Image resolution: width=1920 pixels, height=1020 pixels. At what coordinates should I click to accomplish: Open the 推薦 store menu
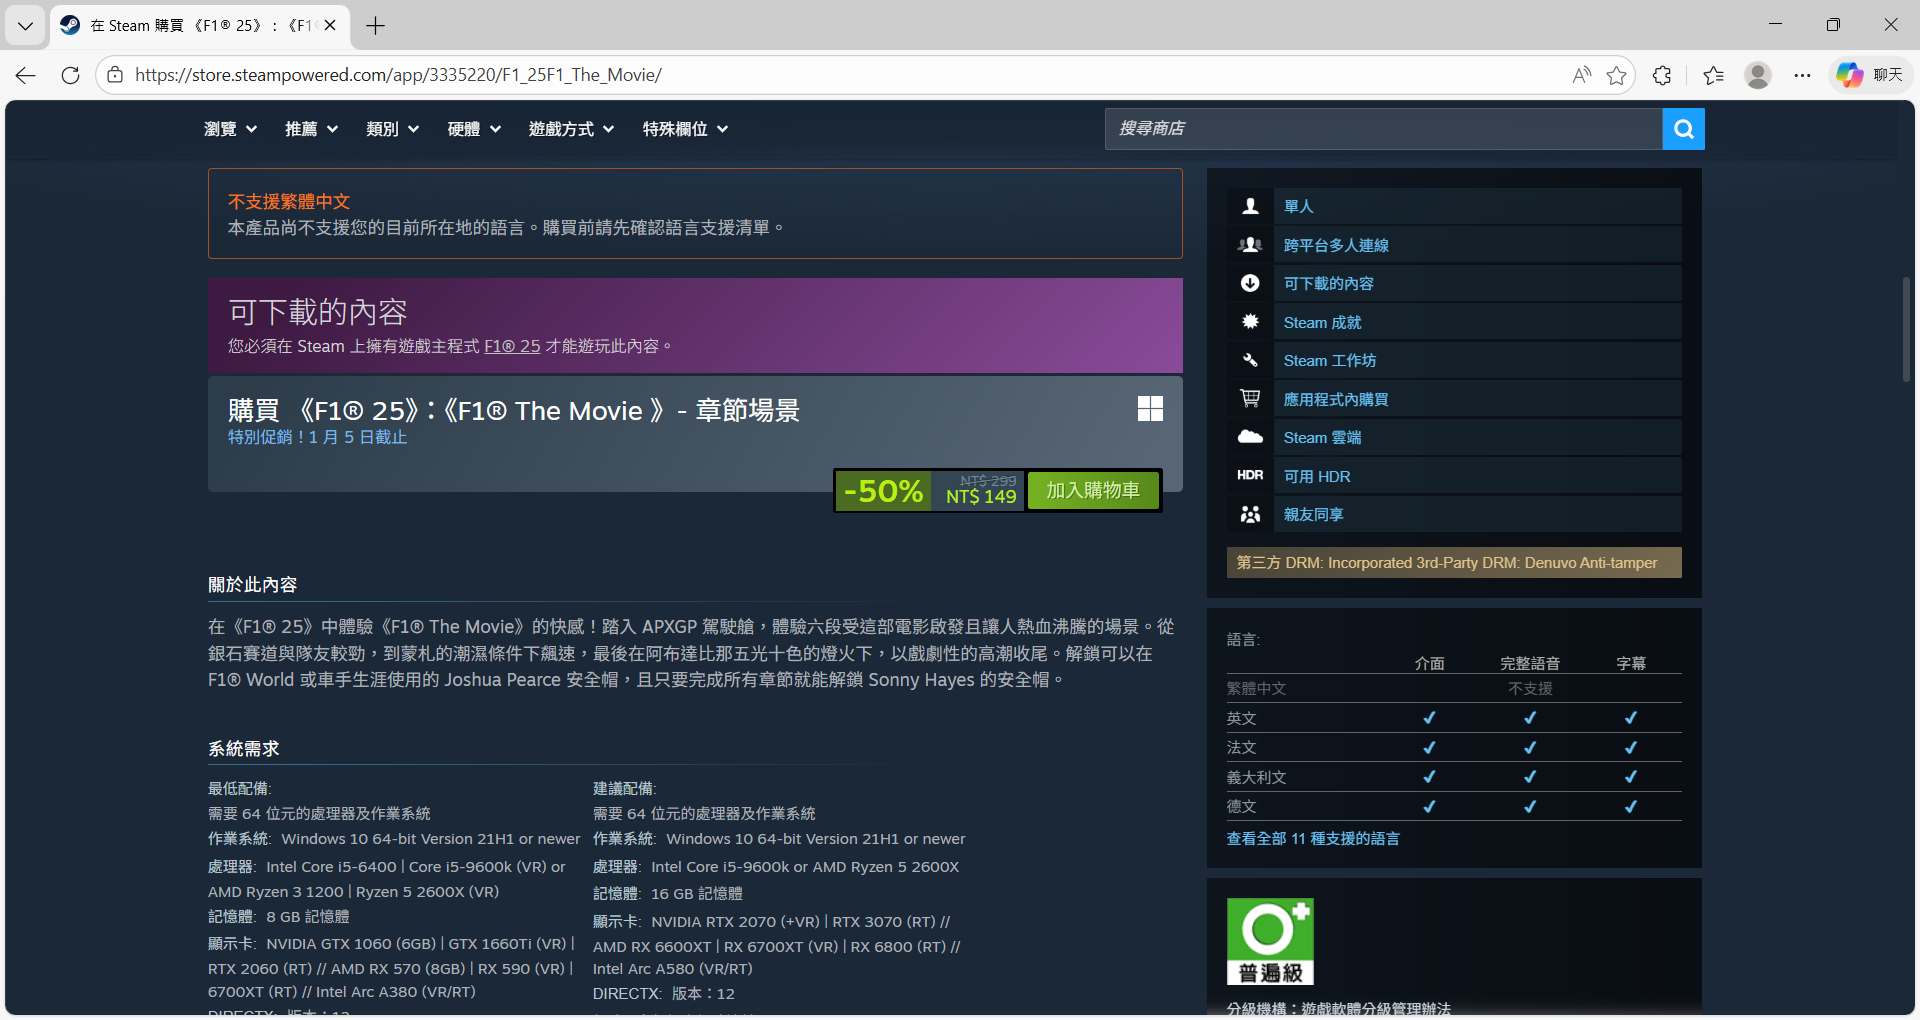point(311,129)
